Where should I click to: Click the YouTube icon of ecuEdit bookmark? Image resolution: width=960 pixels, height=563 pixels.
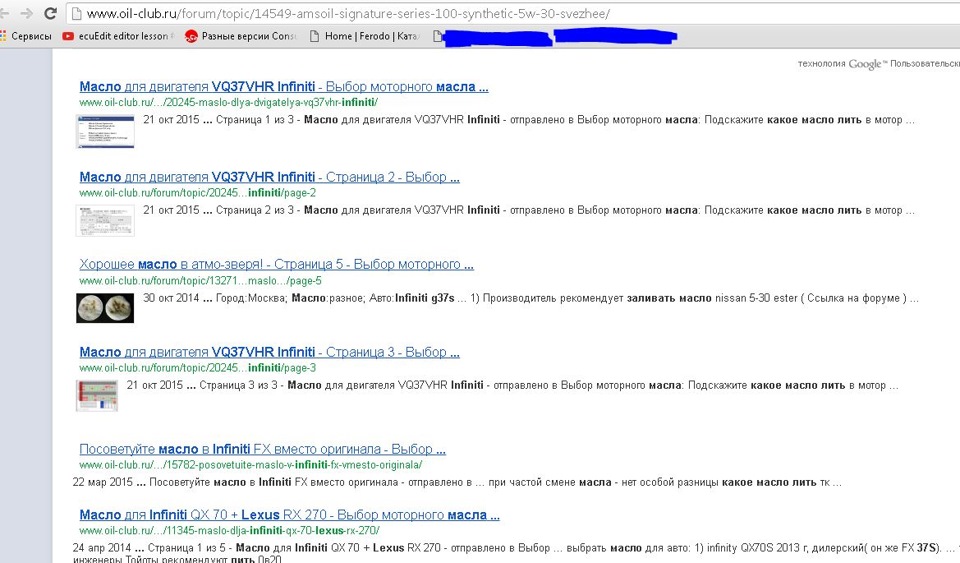tap(68, 36)
